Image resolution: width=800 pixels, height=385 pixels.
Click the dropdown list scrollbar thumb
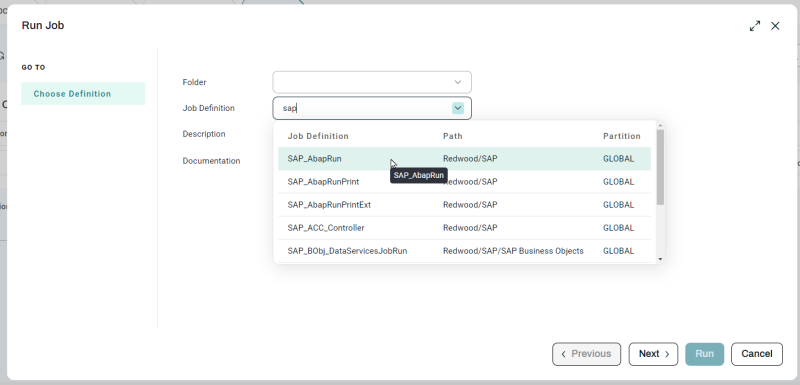pos(660,167)
